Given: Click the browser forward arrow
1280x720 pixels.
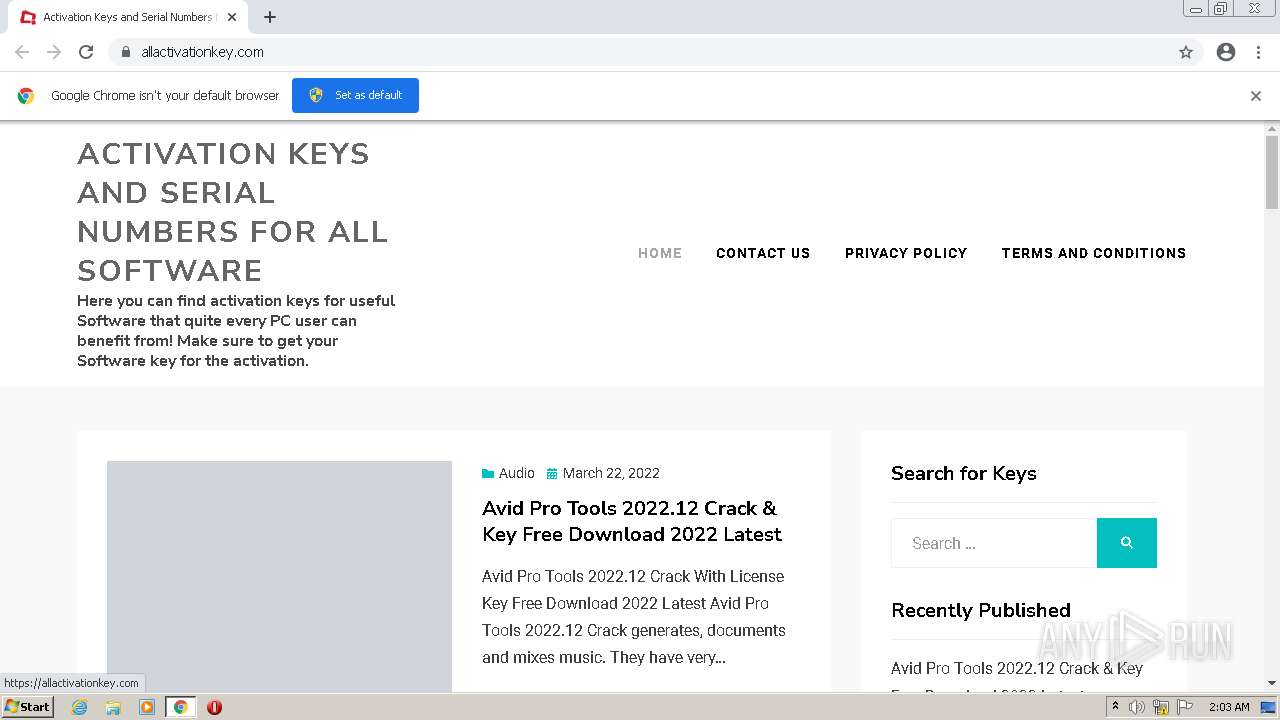Looking at the screenshot, I should 54,52.
